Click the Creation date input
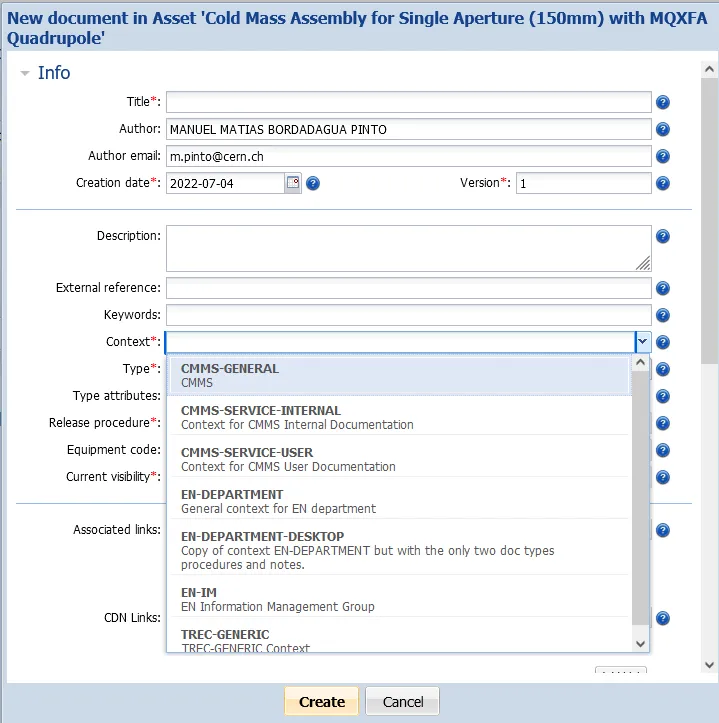 tap(225, 183)
